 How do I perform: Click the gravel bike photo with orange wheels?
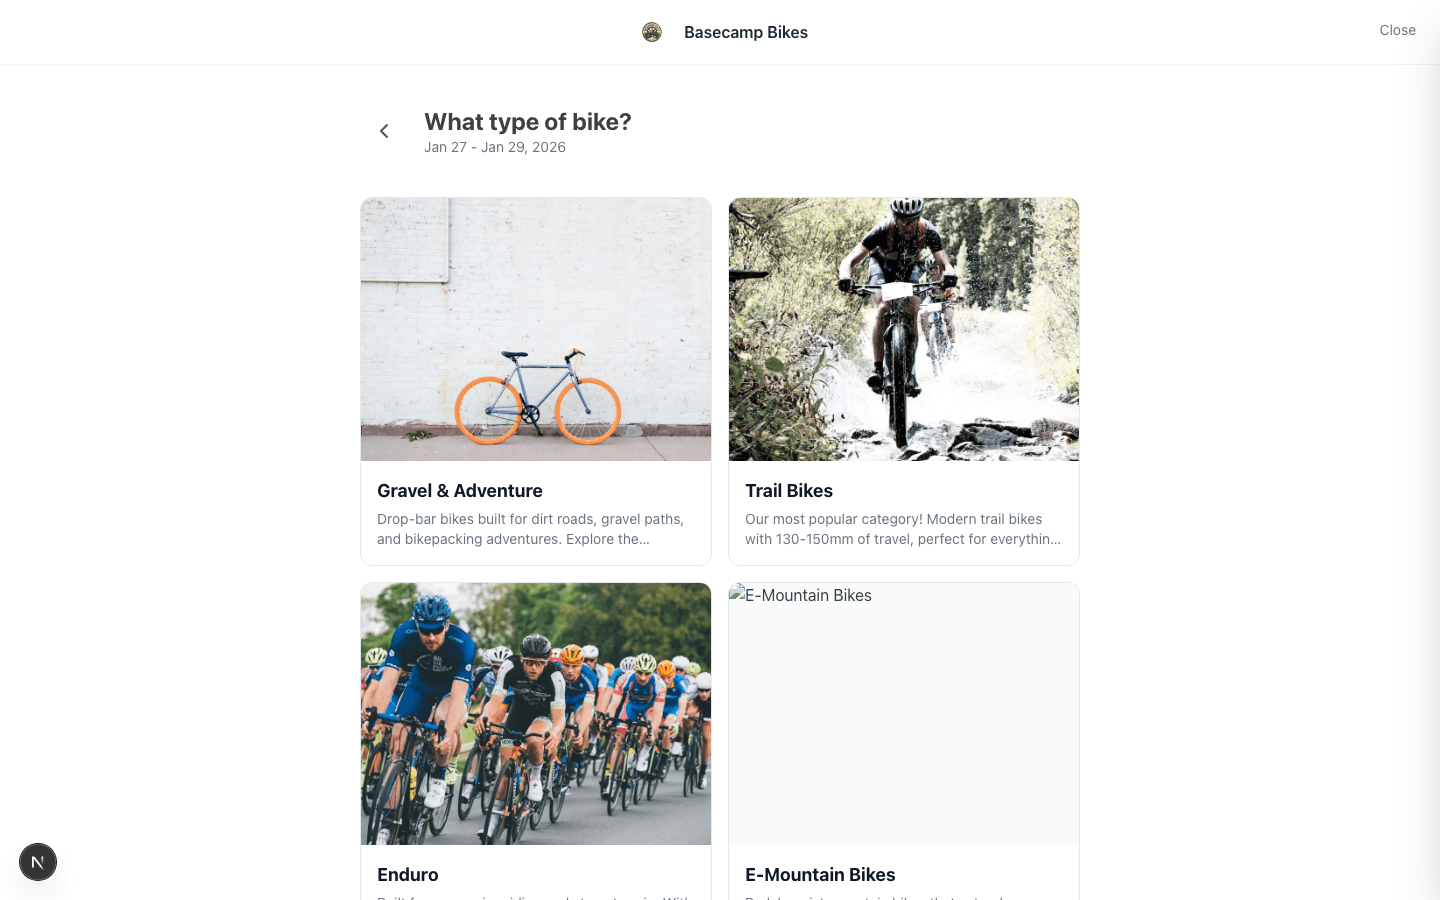pyautogui.click(x=536, y=329)
